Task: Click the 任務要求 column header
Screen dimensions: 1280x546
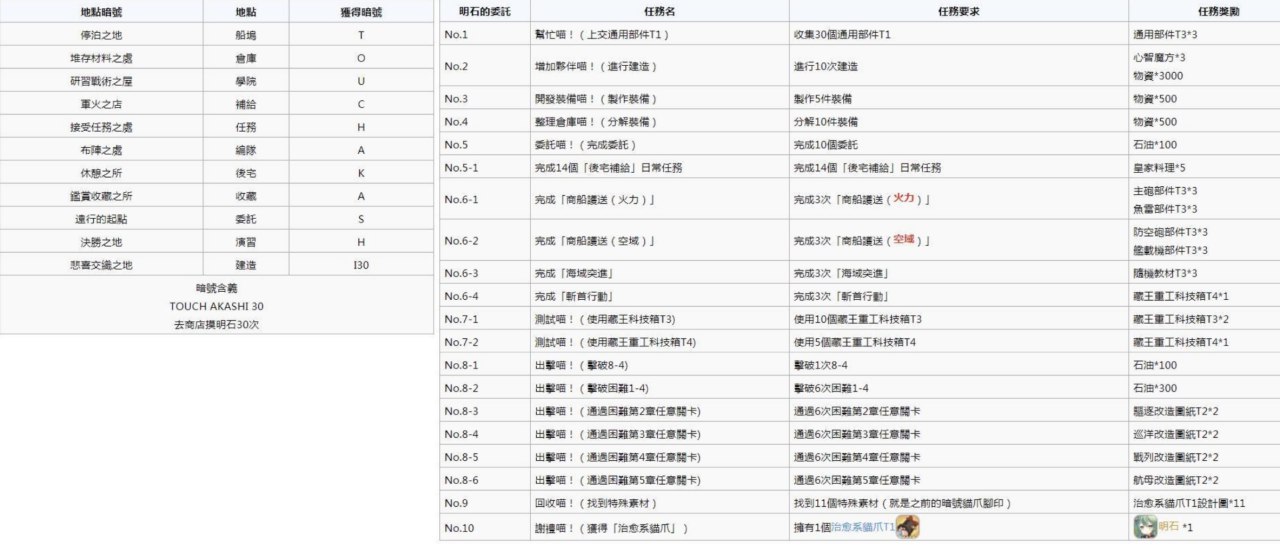Action: [958, 12]
